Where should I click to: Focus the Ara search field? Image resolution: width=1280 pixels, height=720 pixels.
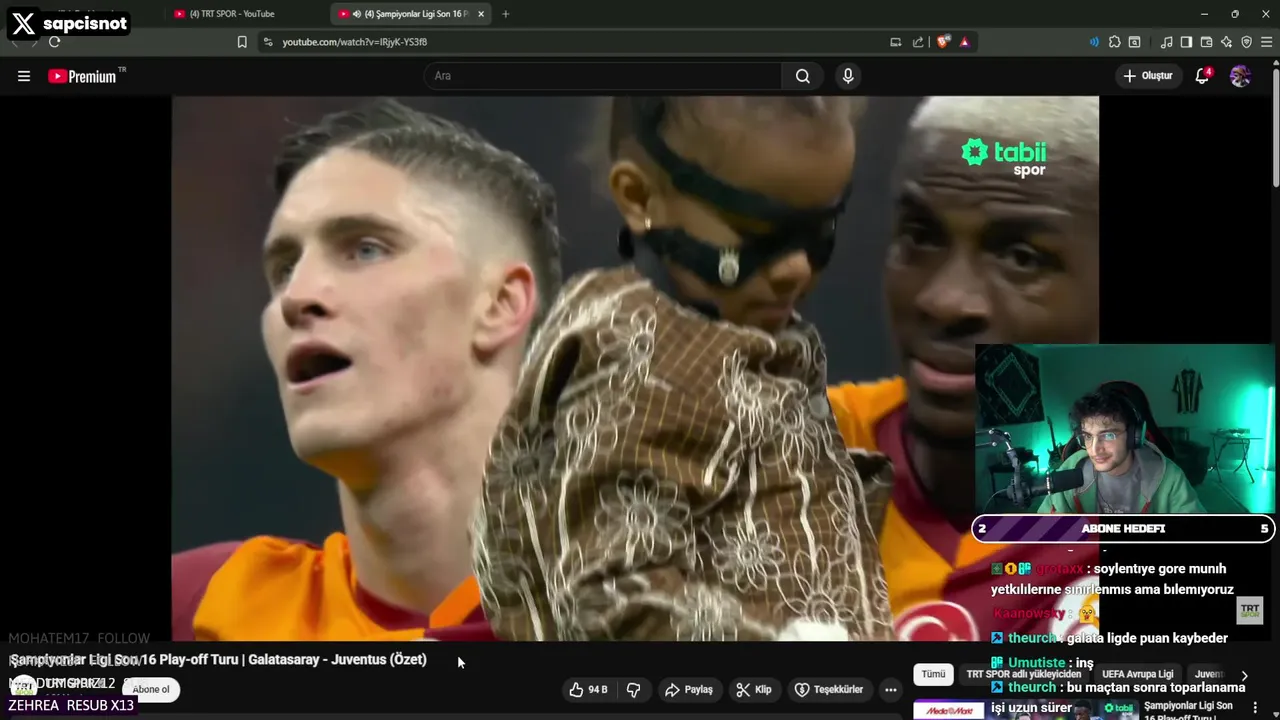tap(603, 76)
